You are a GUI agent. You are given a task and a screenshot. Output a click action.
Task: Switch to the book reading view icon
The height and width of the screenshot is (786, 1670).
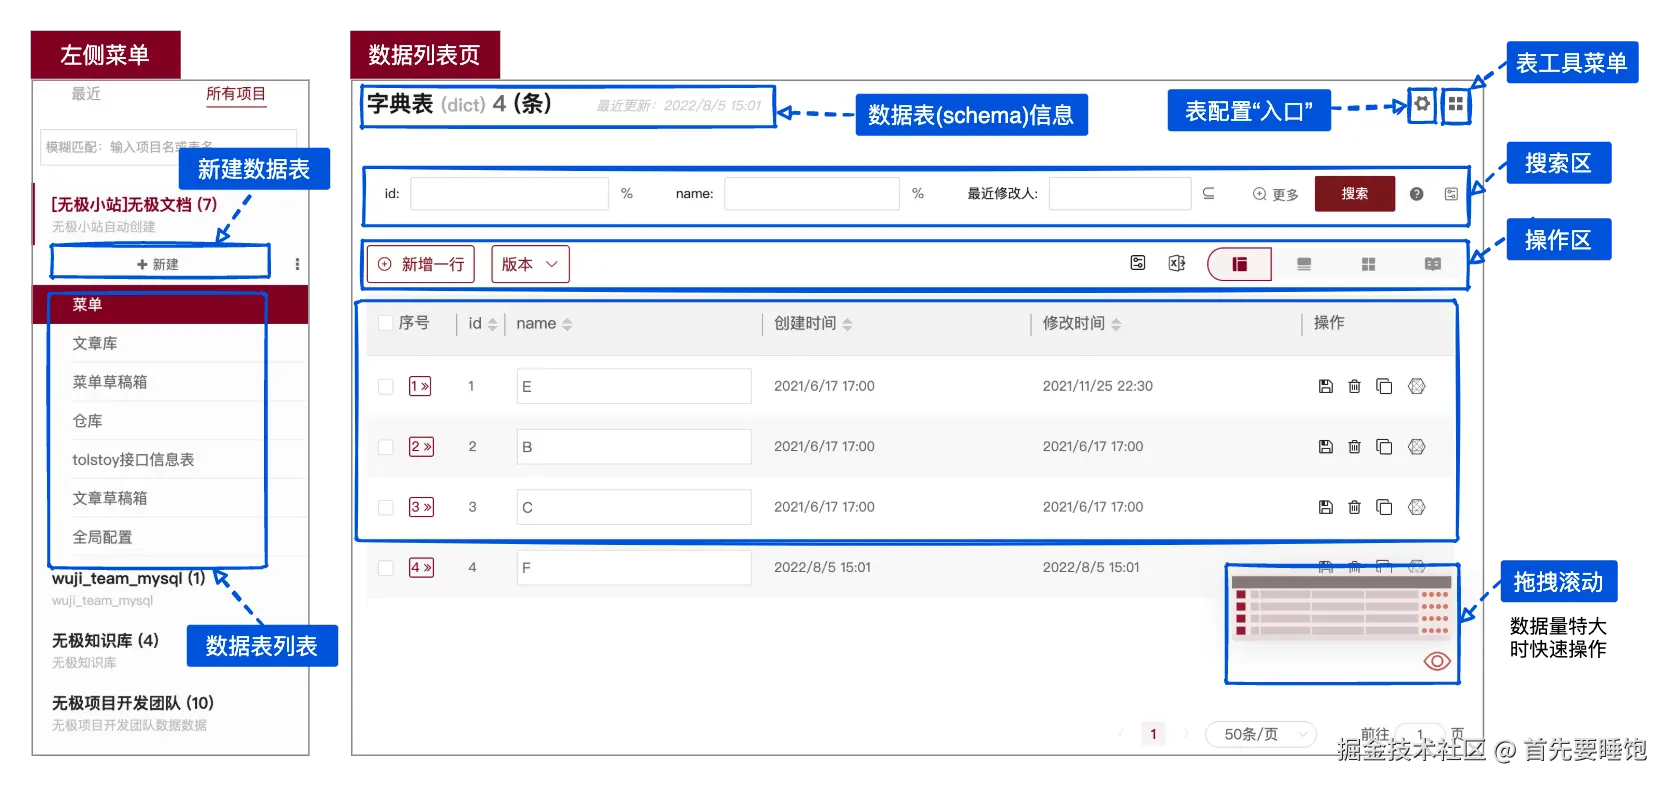pos(1433,264)
